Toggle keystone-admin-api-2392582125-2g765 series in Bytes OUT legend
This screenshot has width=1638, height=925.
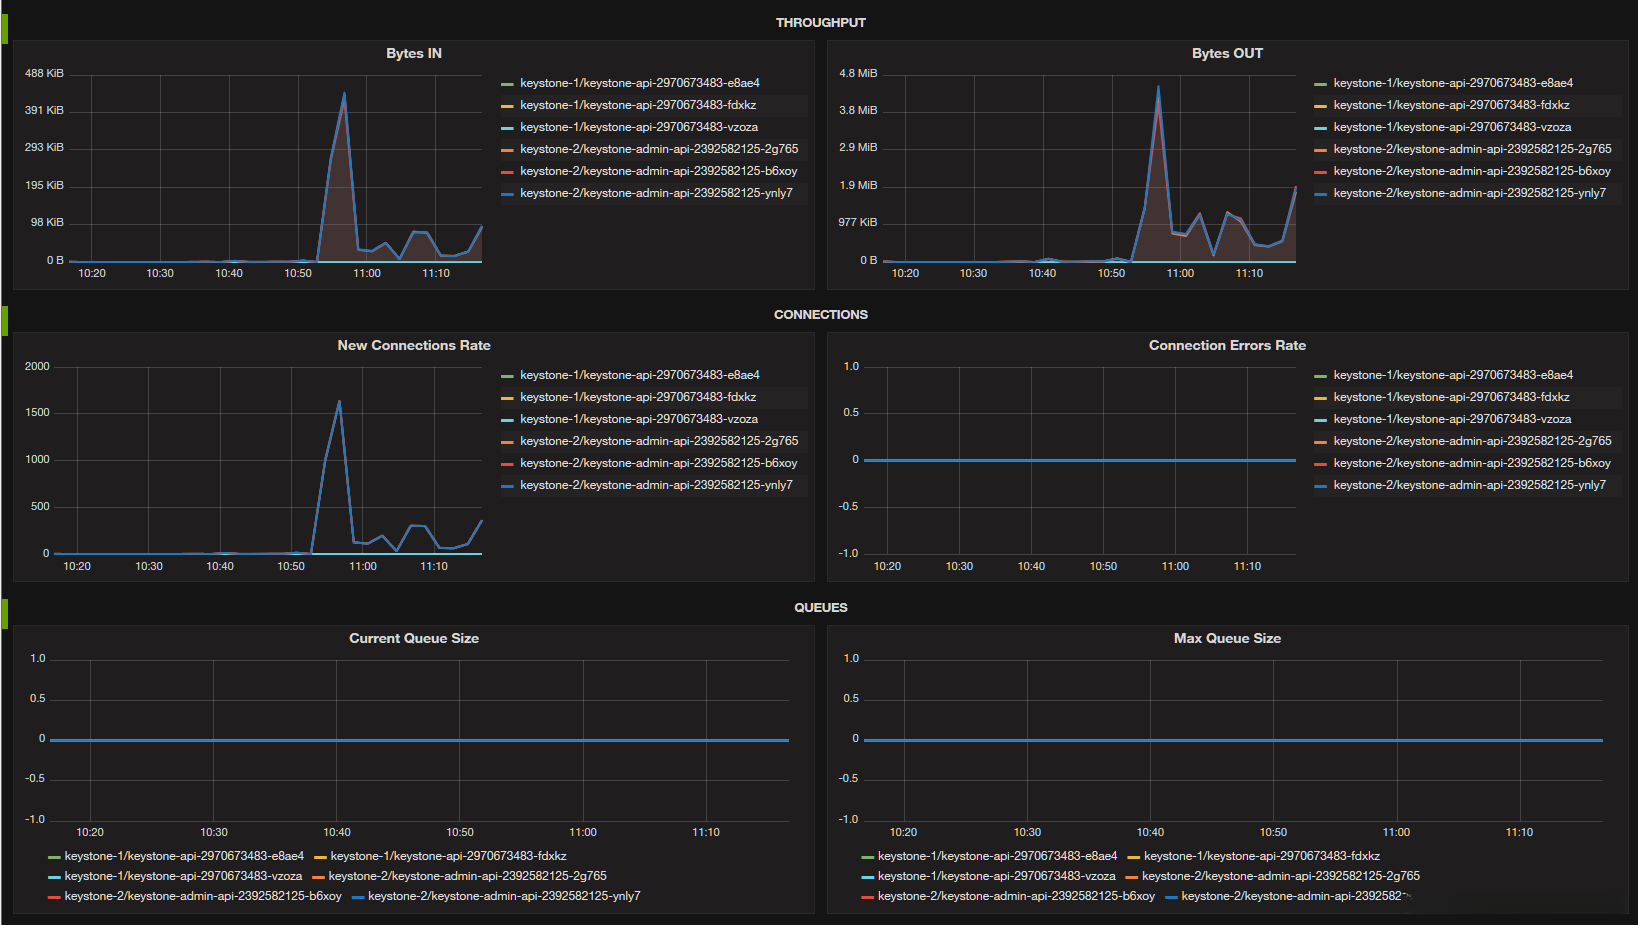(x=1472, y=149)
